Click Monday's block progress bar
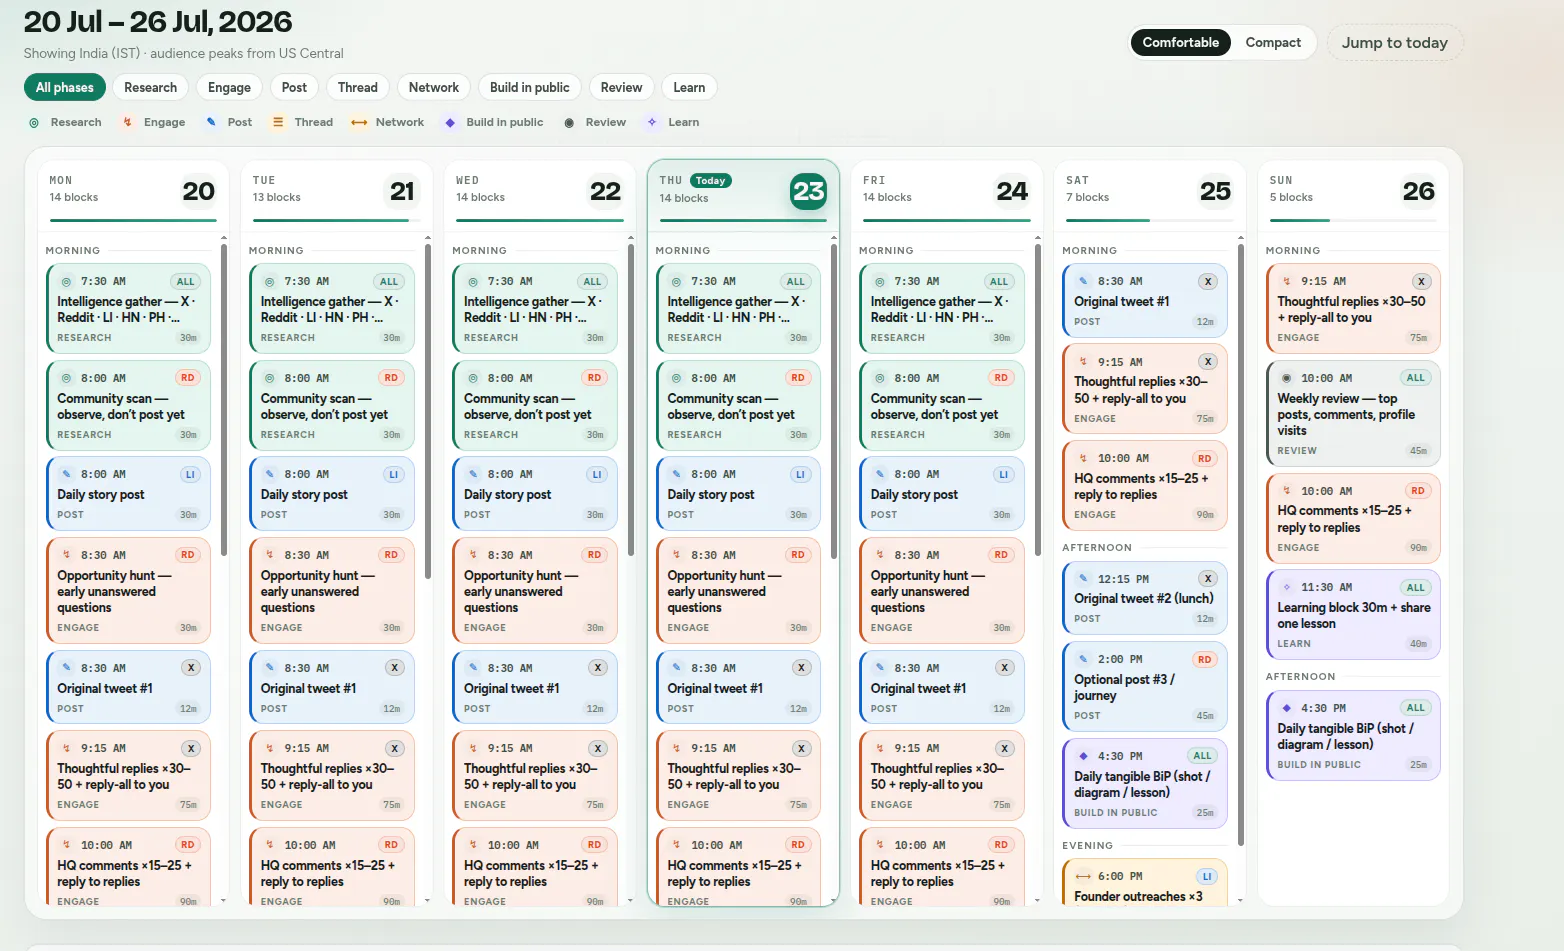The width and height of the screenshot is (1564, 951). pyautogui.click(x=132, y=220)
